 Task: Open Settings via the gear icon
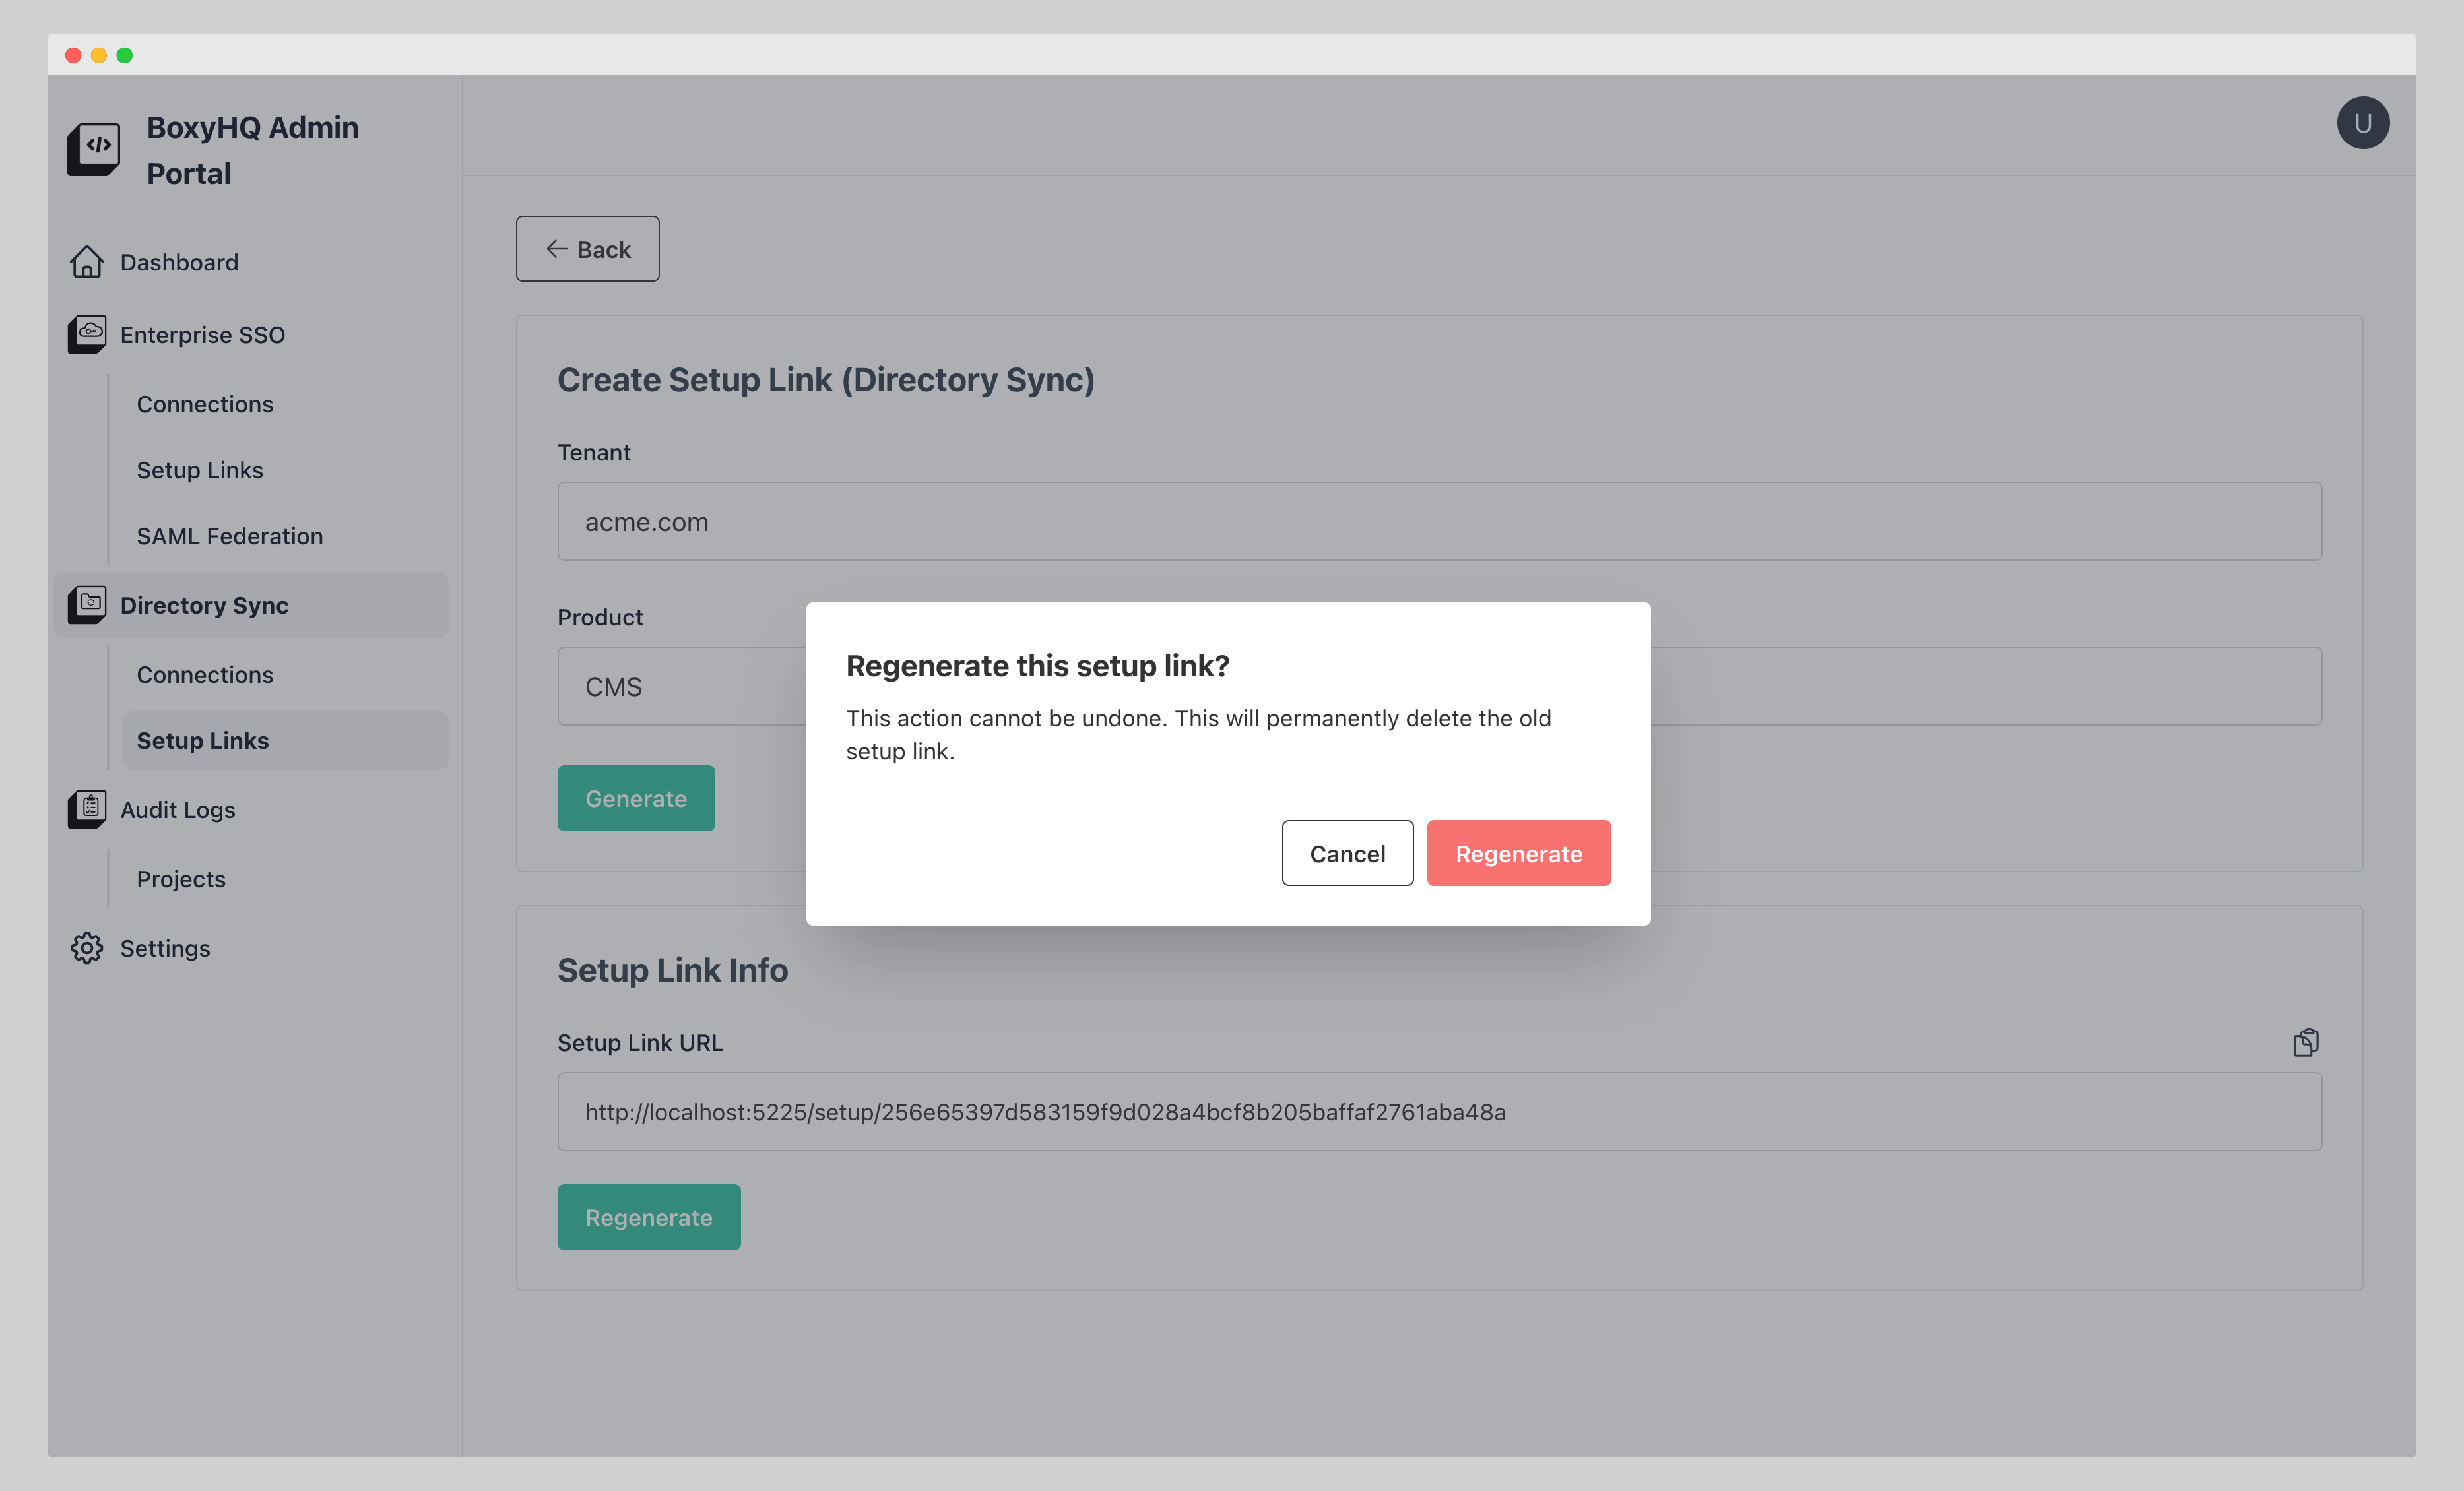click(87, 948)
